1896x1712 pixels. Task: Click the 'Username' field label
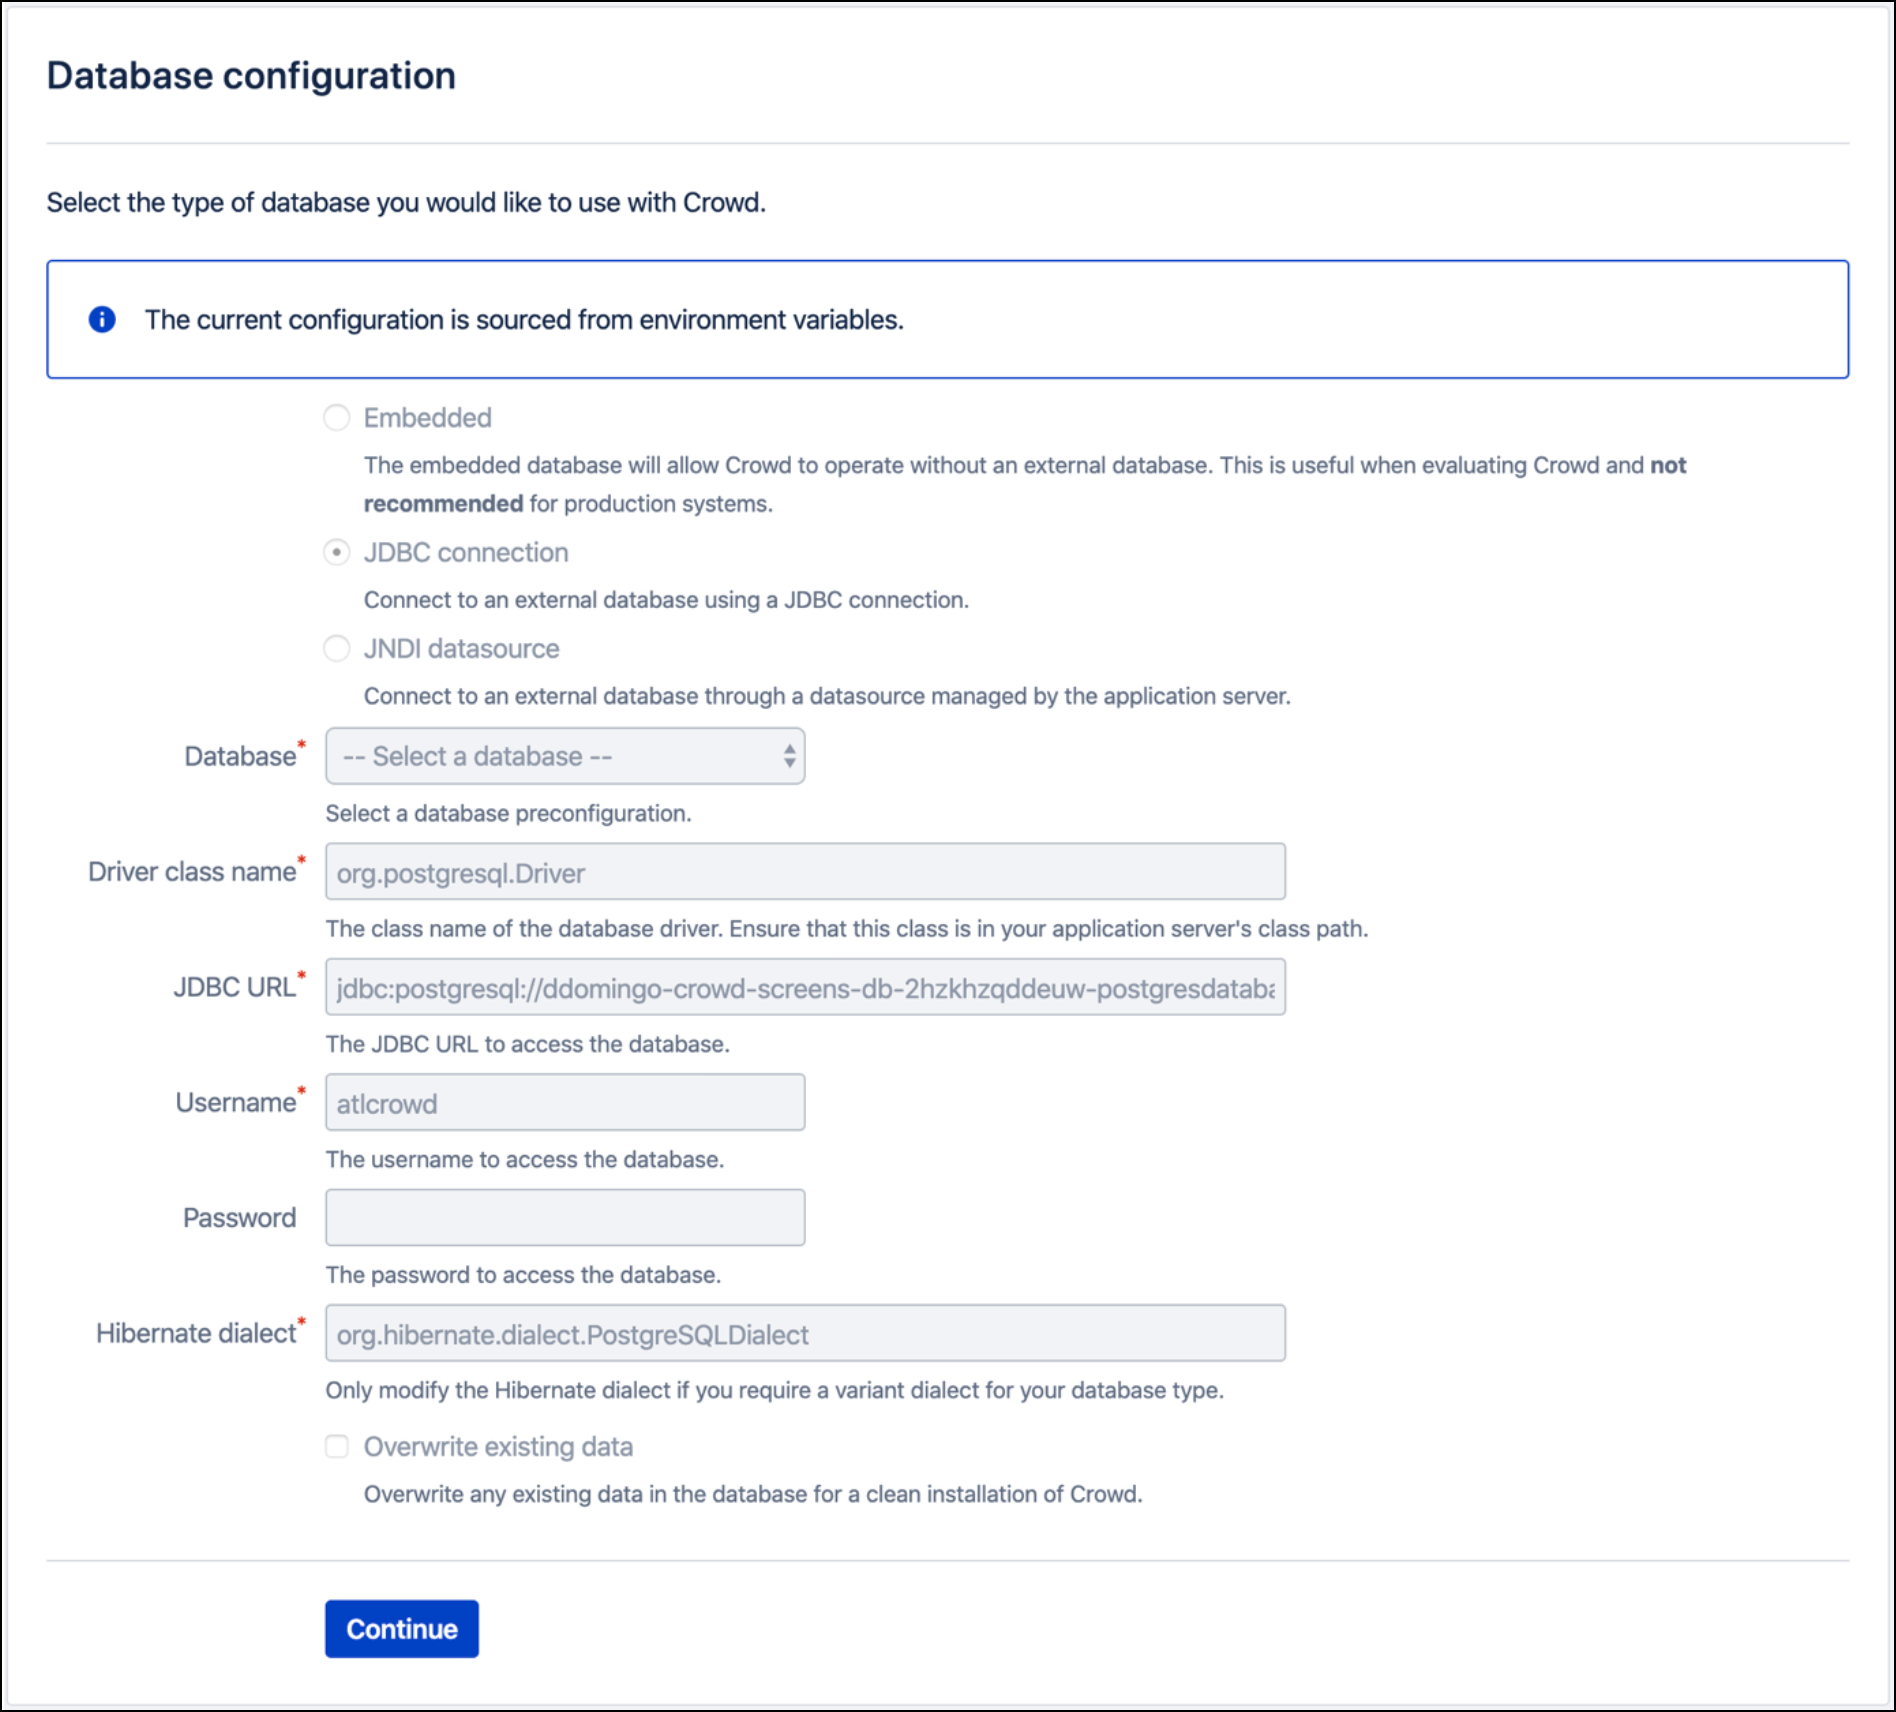coord(236,1103)
